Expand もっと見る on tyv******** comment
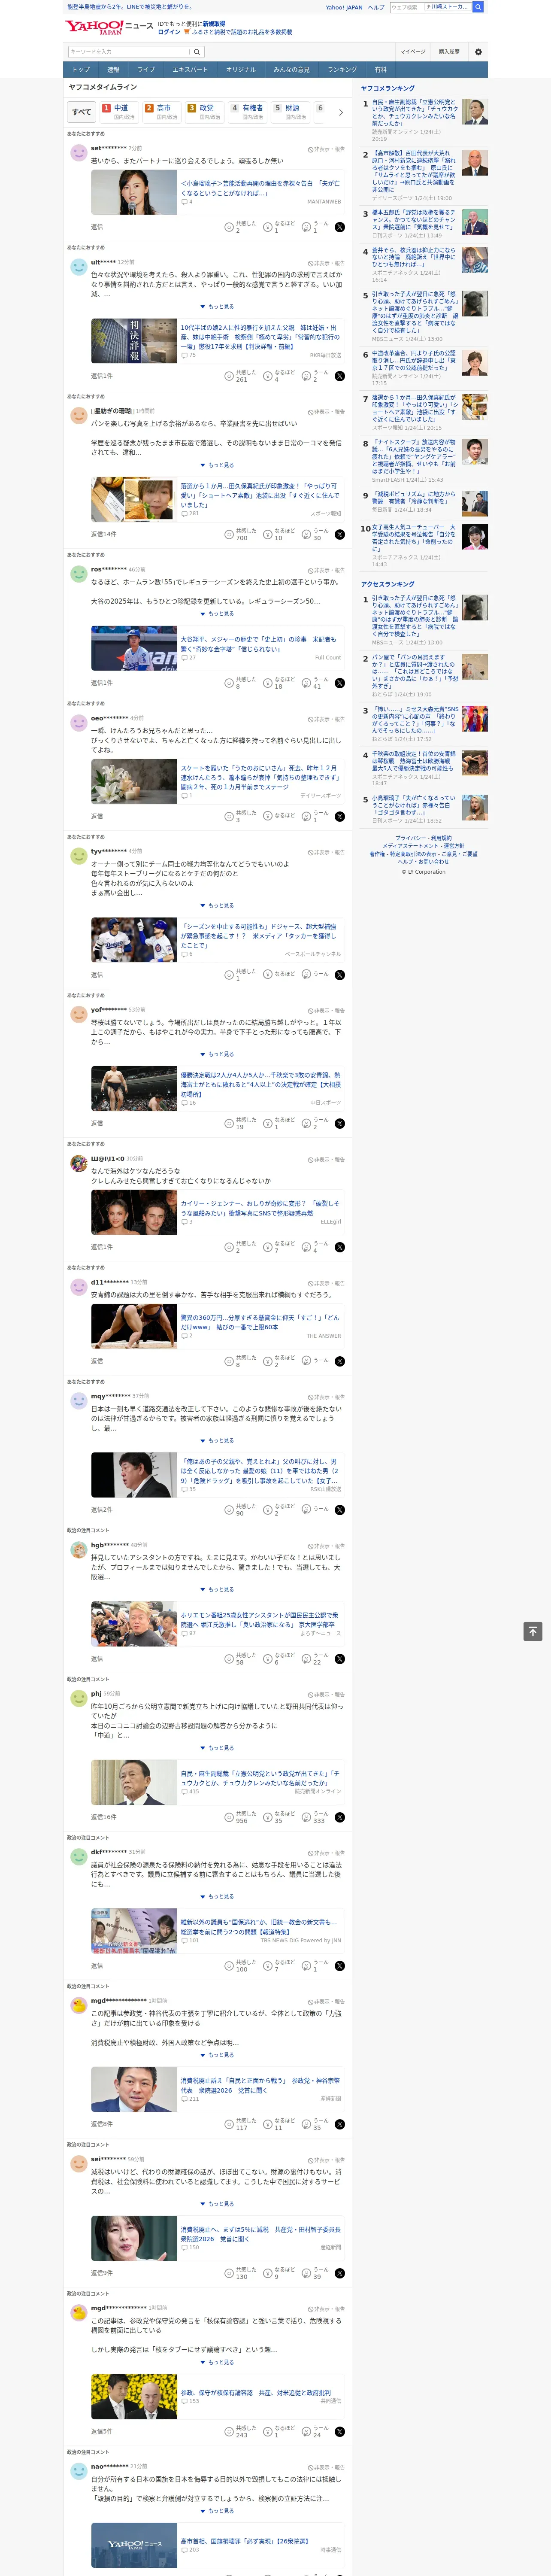Viewport: 551px width, 2576px height. pyautogui.click(x=217, y=906)
